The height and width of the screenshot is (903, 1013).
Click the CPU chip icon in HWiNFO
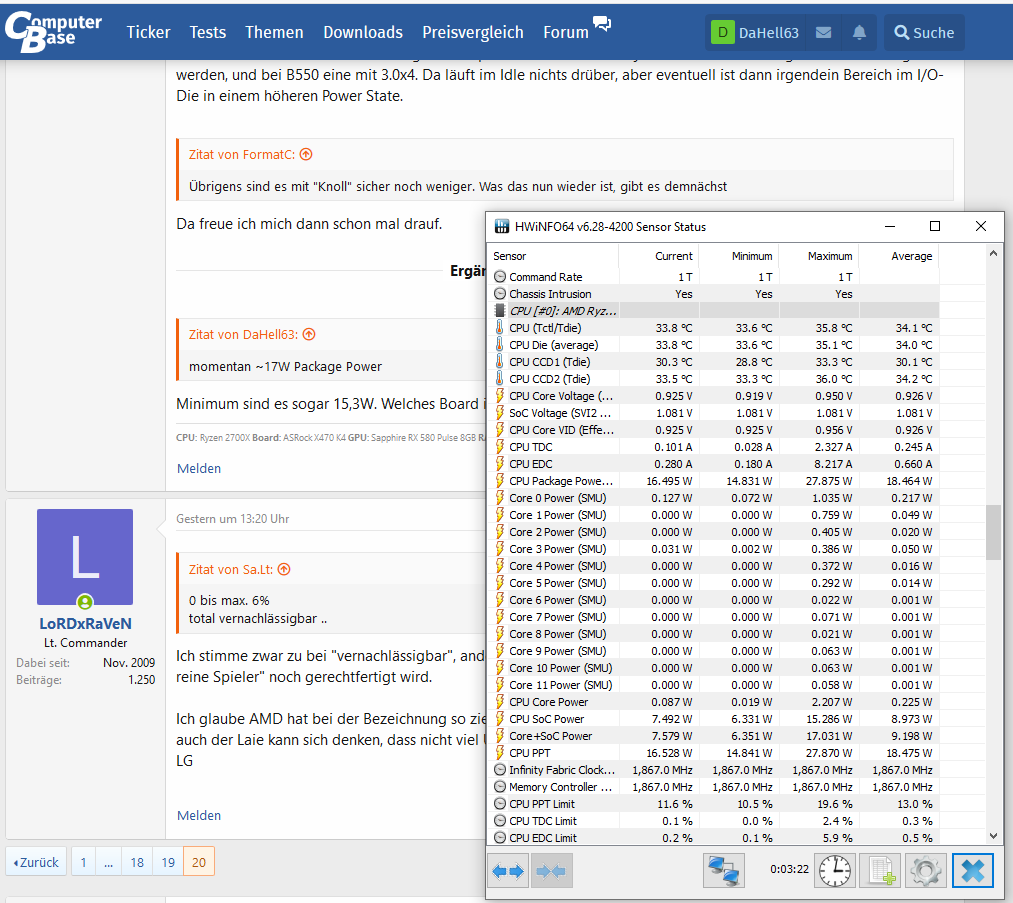tap(499, 311)
